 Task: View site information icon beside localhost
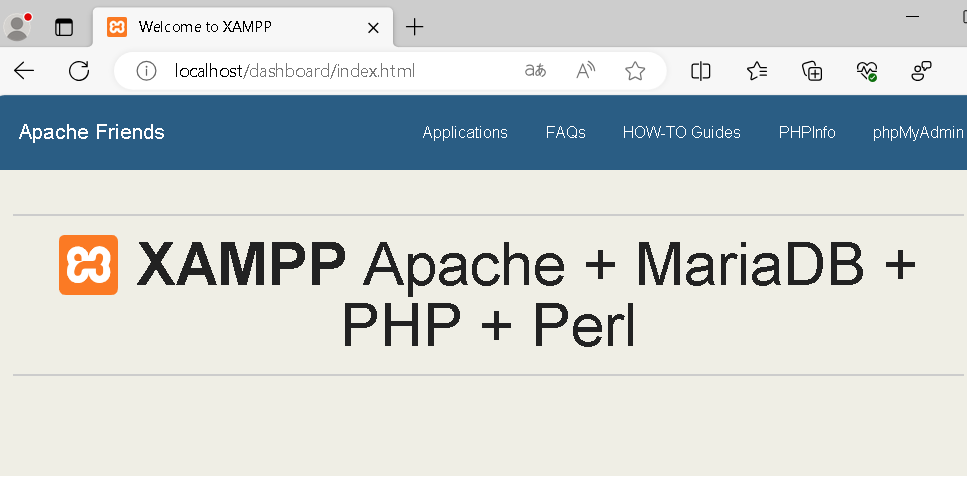147,71
